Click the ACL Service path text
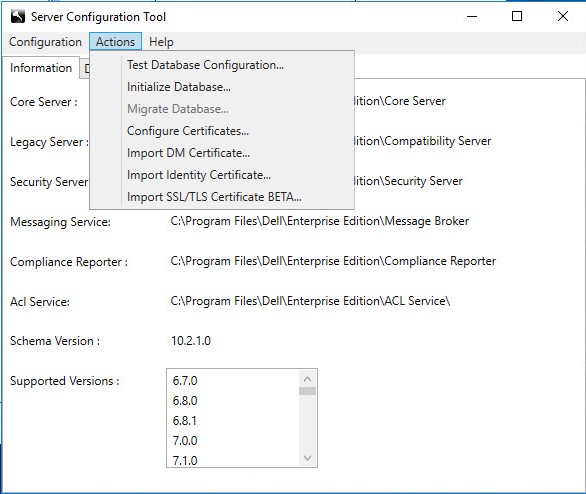586x494 pixels. [310, 301]
